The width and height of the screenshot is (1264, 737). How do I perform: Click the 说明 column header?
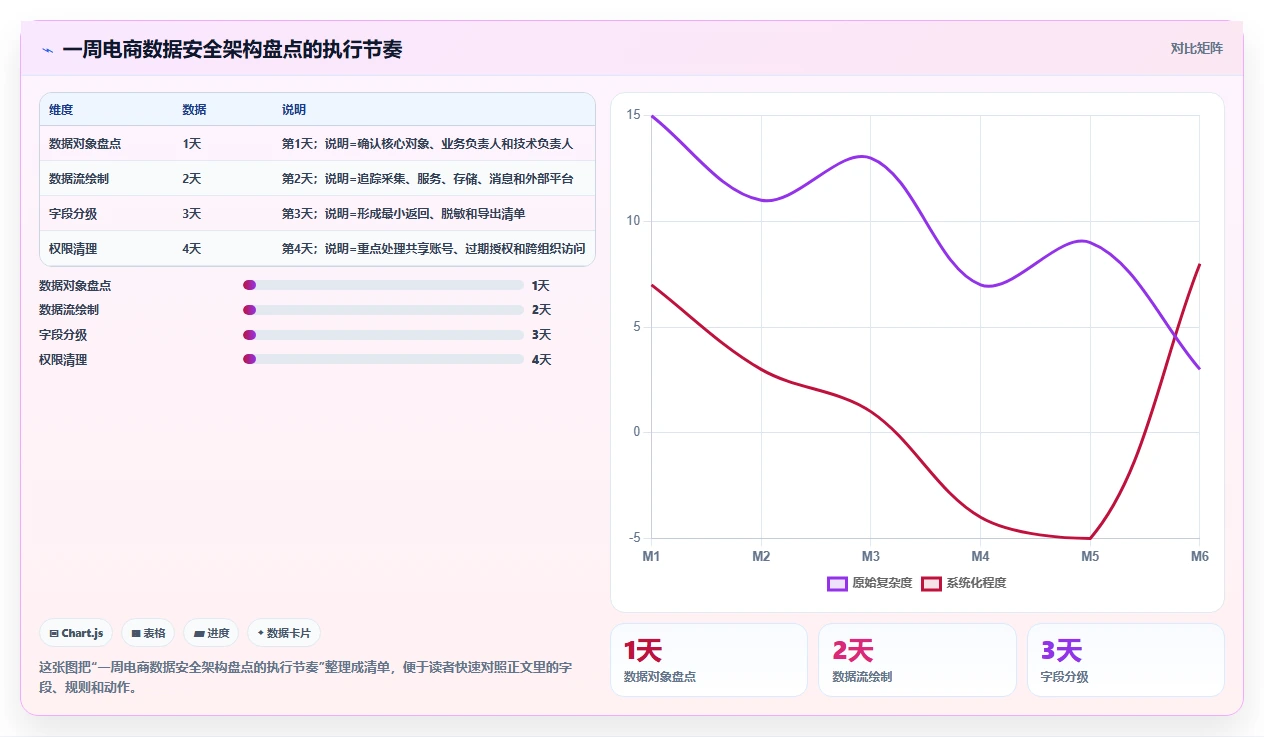294,109
